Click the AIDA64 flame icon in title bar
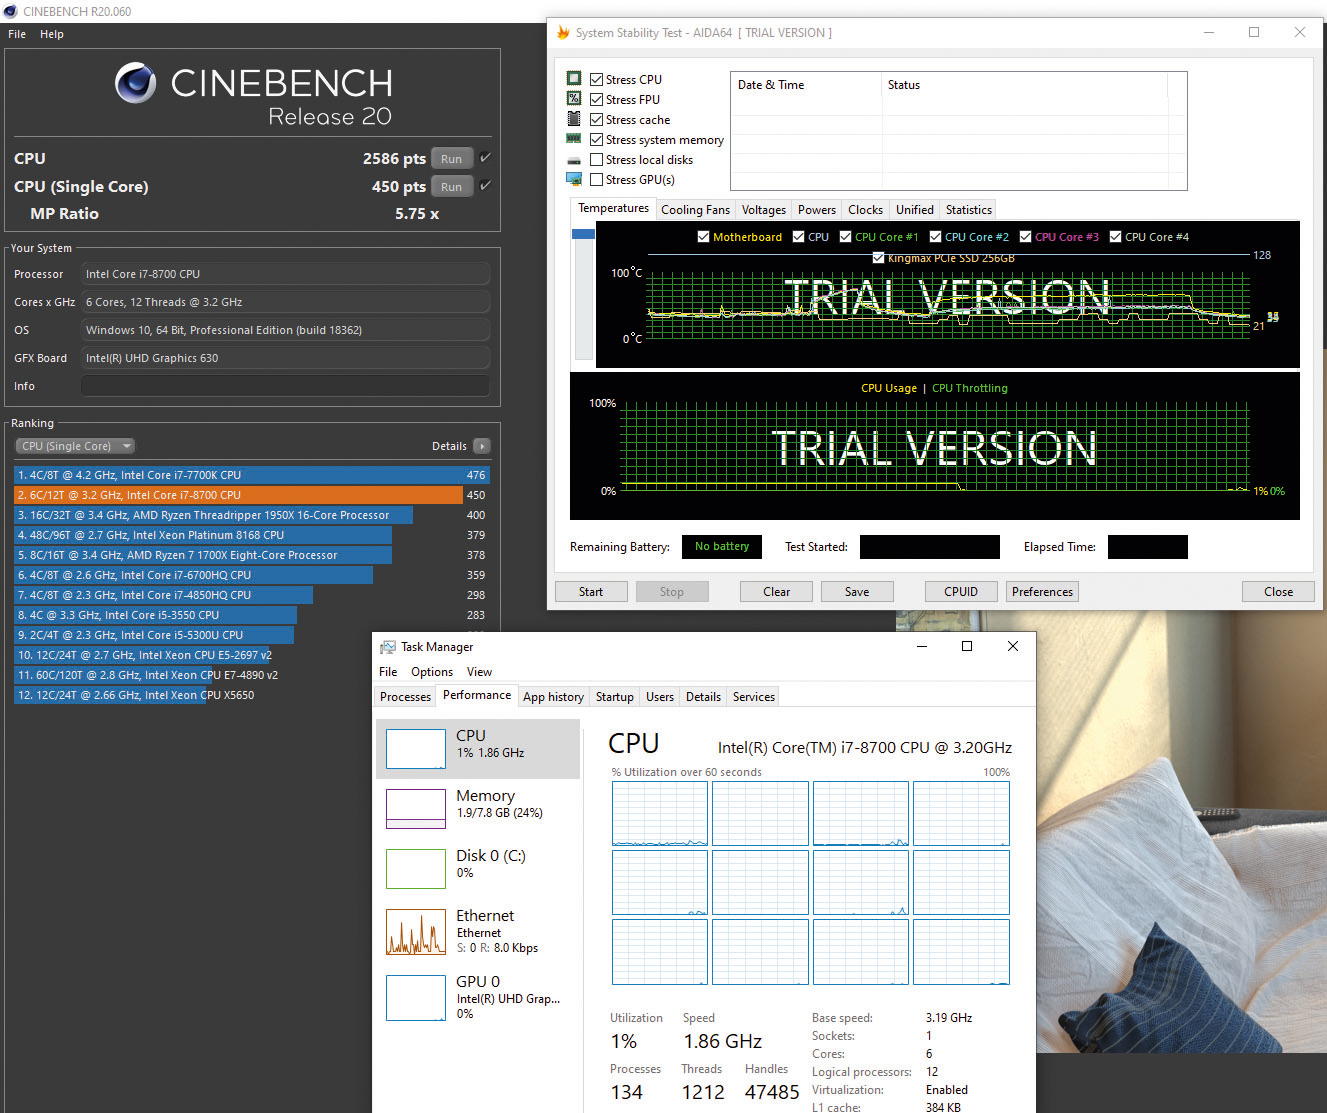Screen dimensions: 1327x1113 (562, 32)
